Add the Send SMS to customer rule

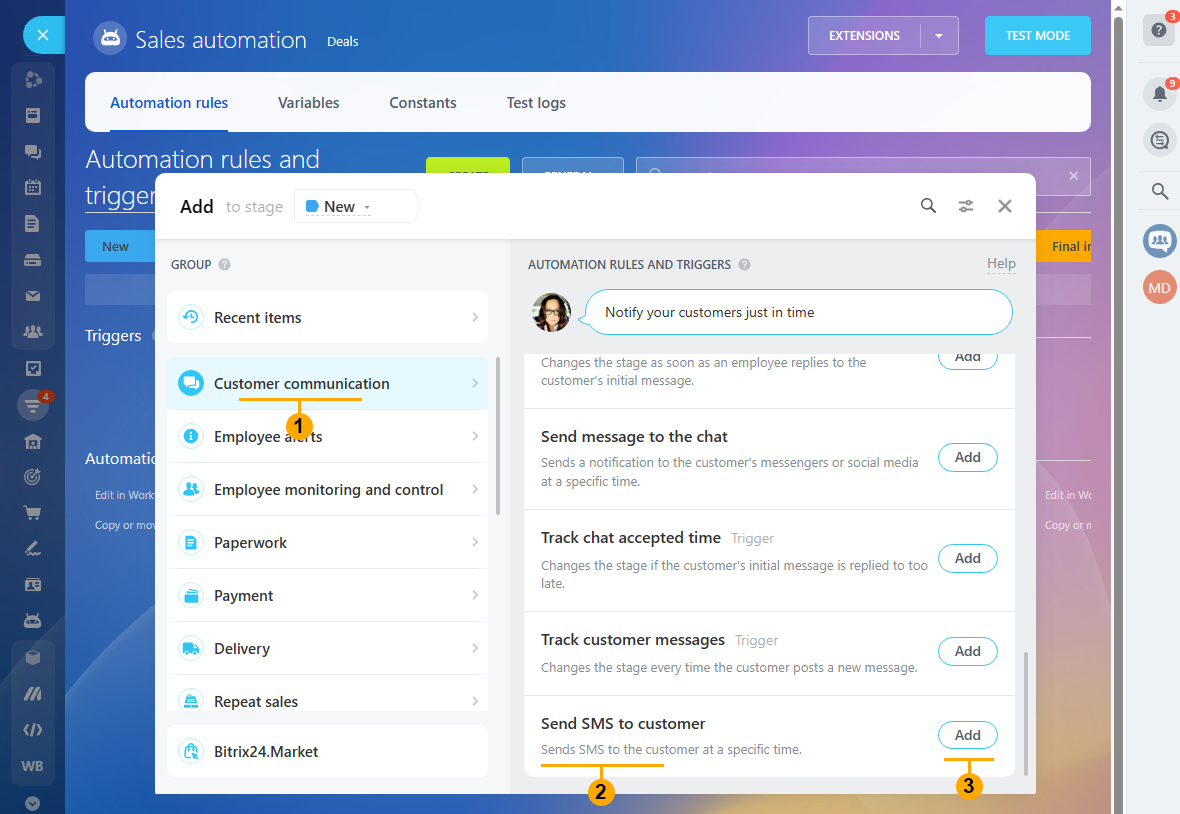click(968, 735)
